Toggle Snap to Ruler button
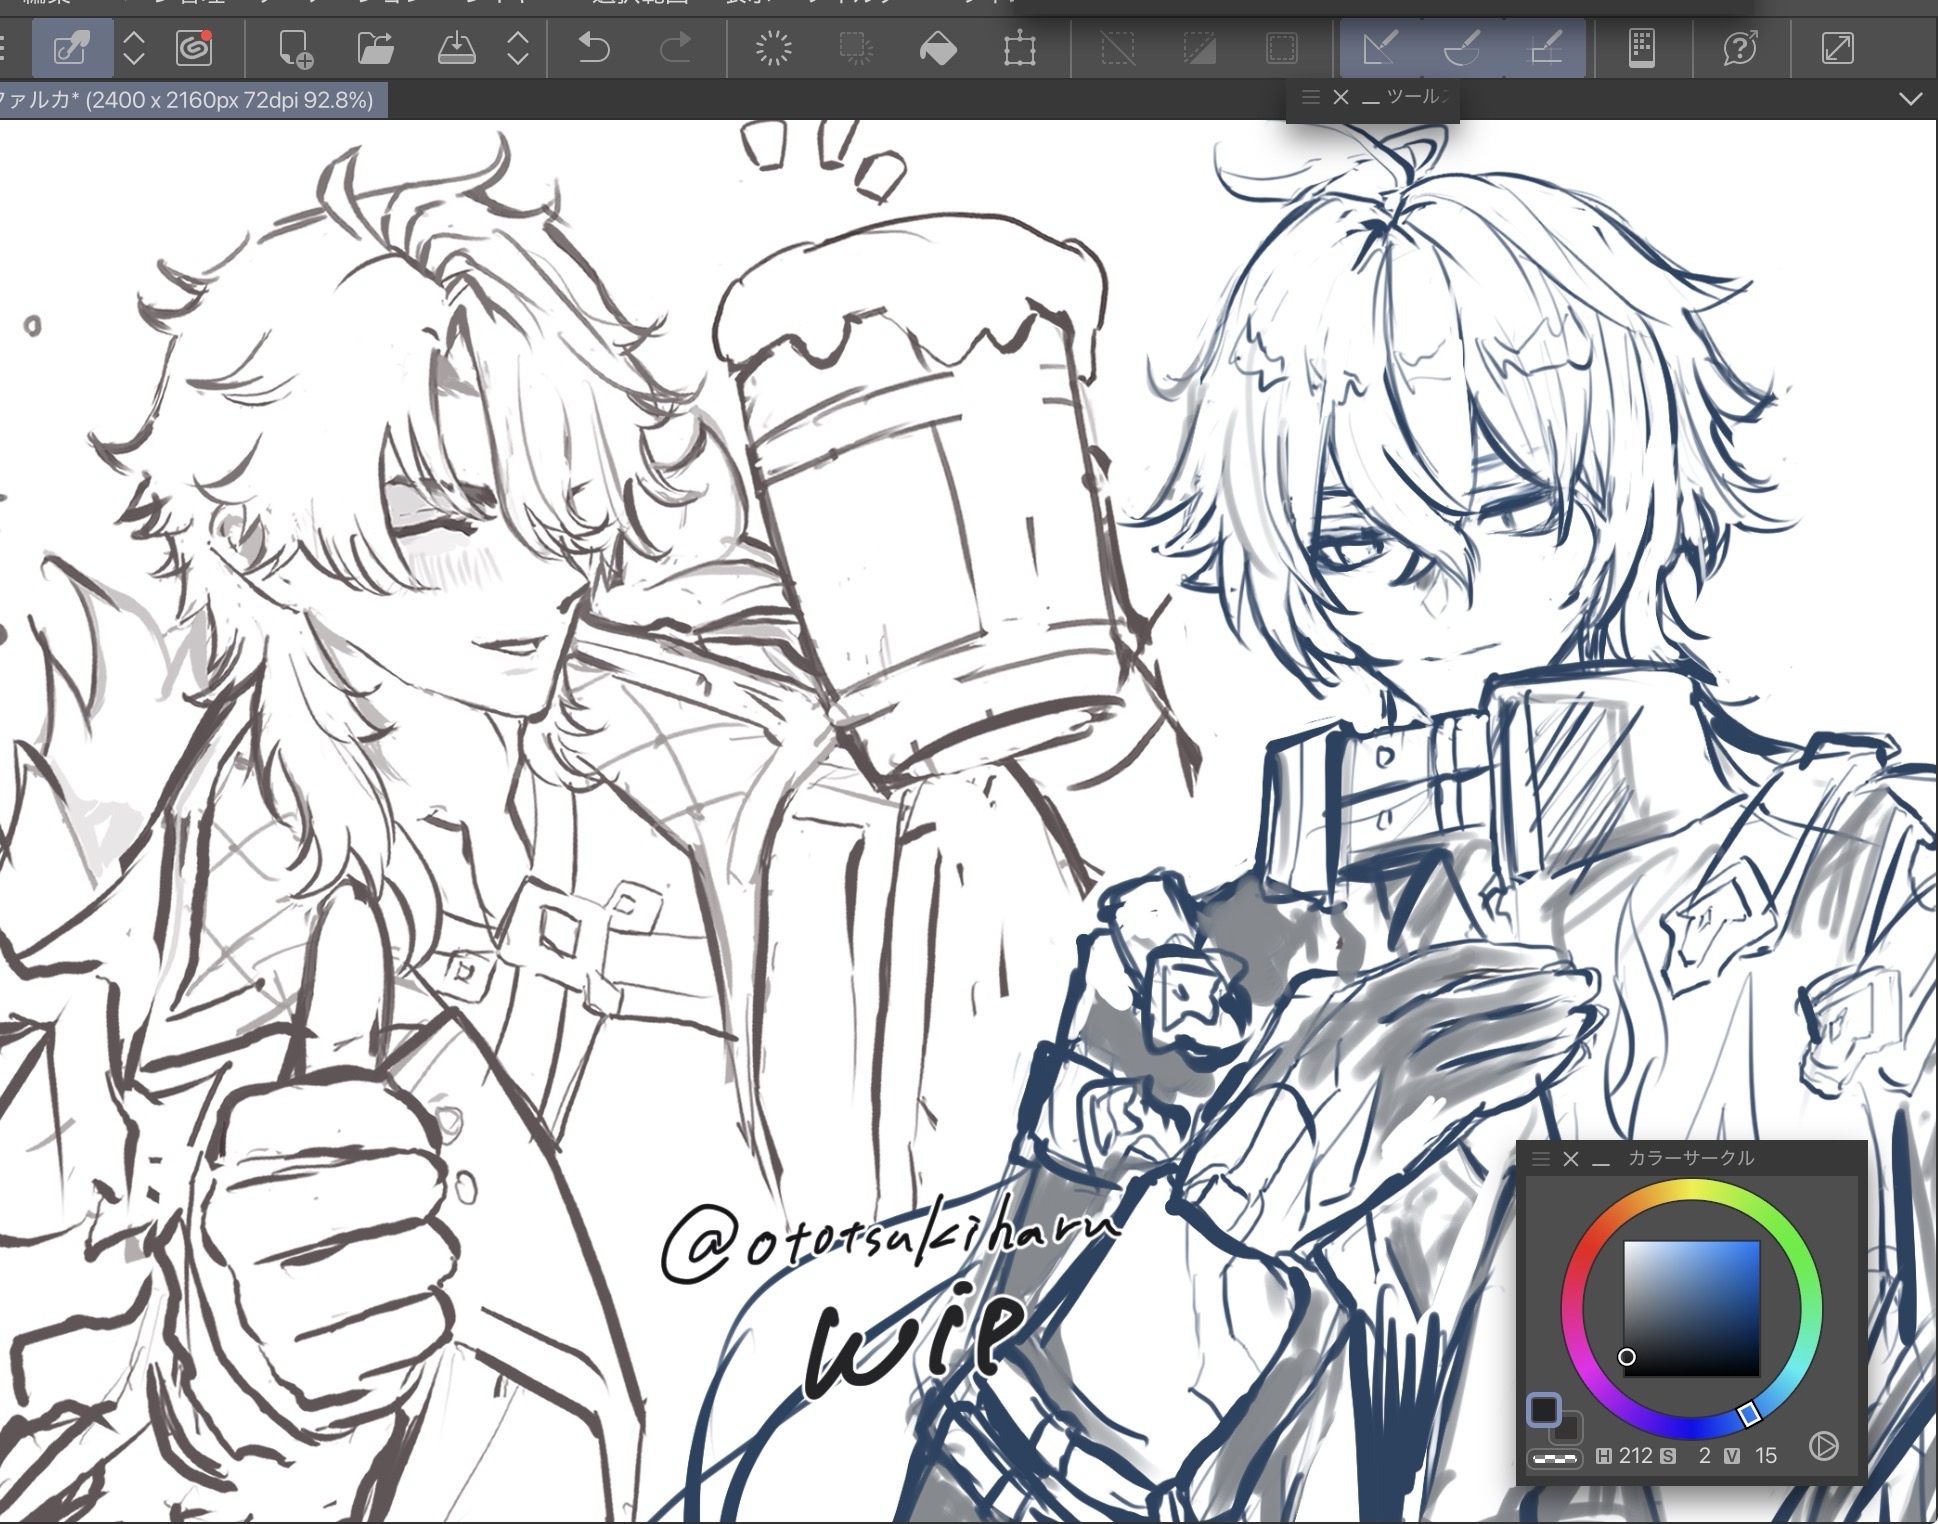 coord(1380,47)
